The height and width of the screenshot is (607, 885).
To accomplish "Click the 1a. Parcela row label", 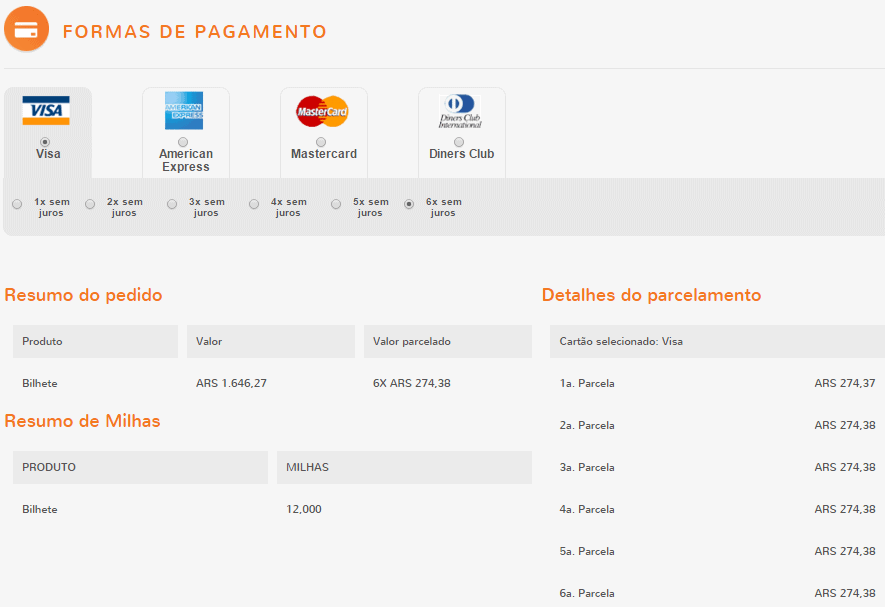I will coord(587,383).
